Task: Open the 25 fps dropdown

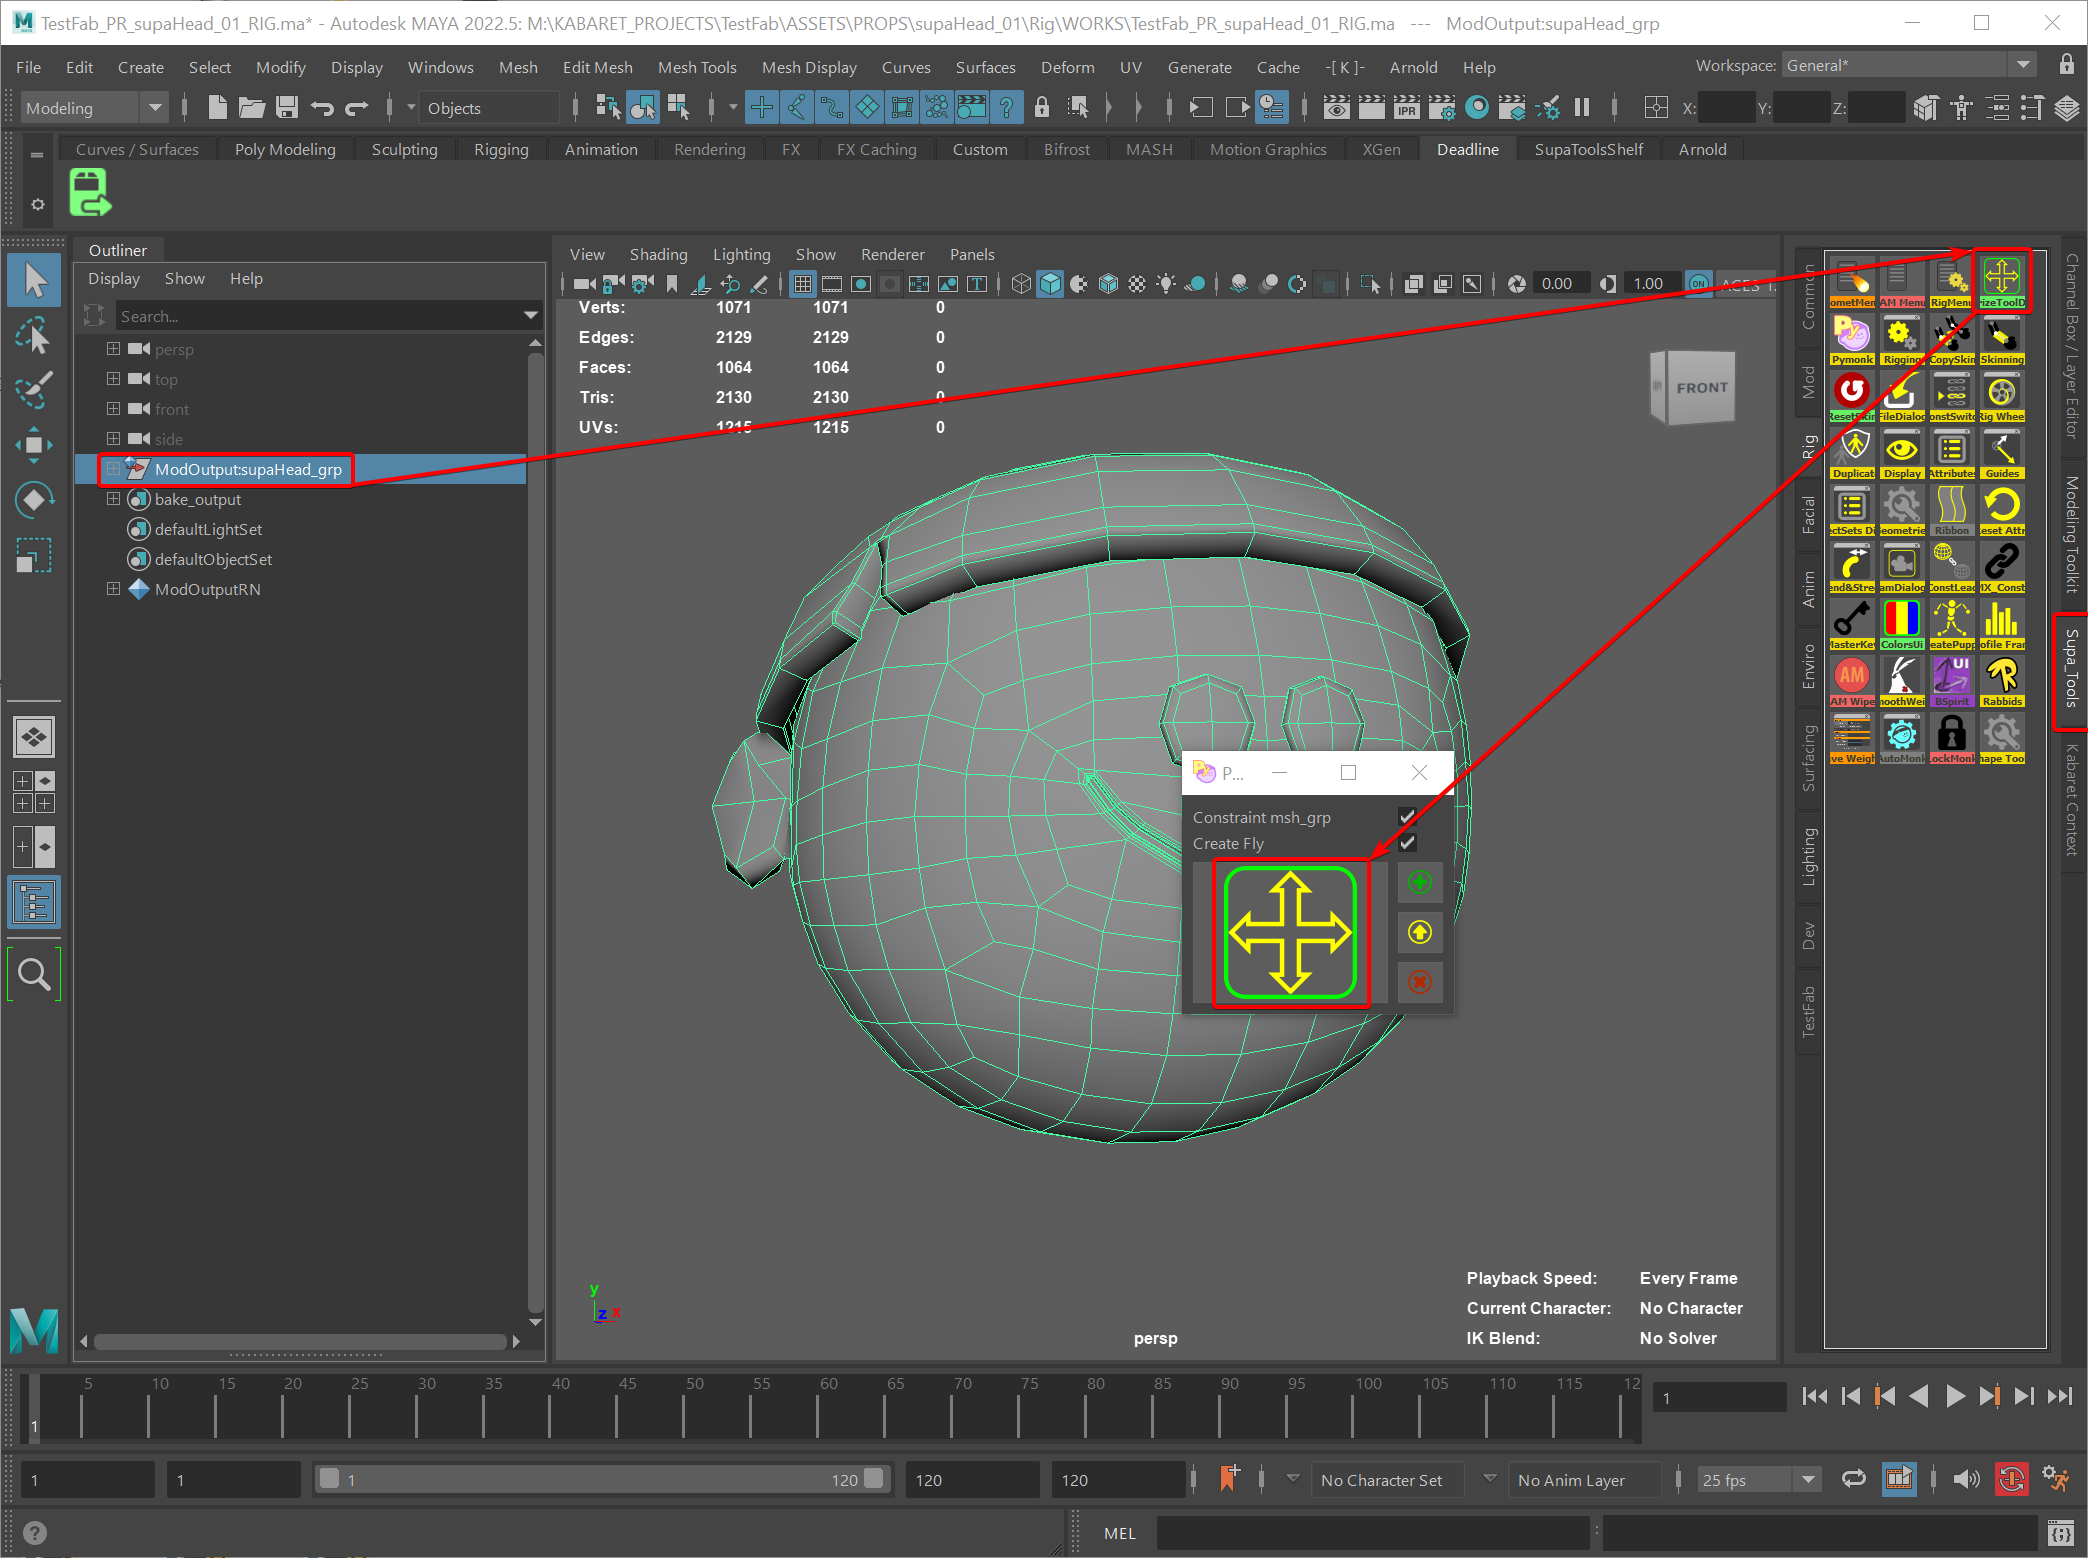Action: (x=1759, y=1479)
